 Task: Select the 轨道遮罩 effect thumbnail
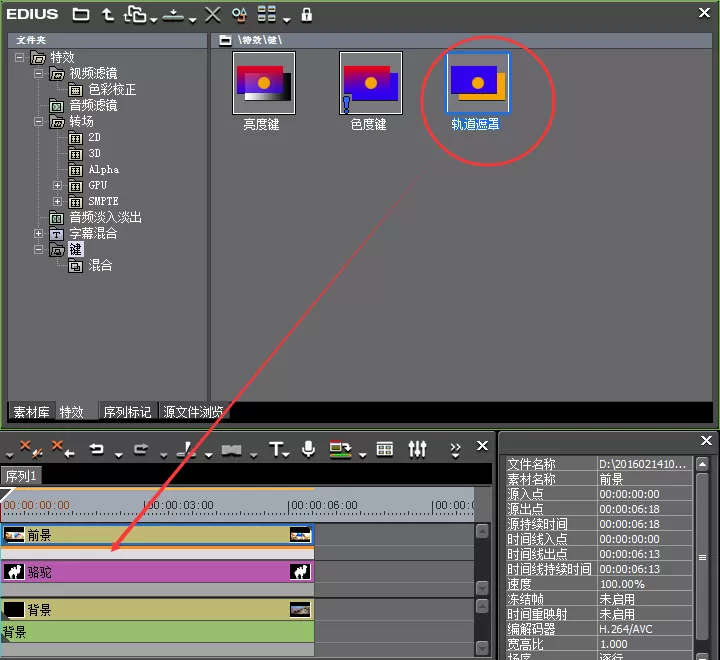pyautogui.click(x=478, y=83)
